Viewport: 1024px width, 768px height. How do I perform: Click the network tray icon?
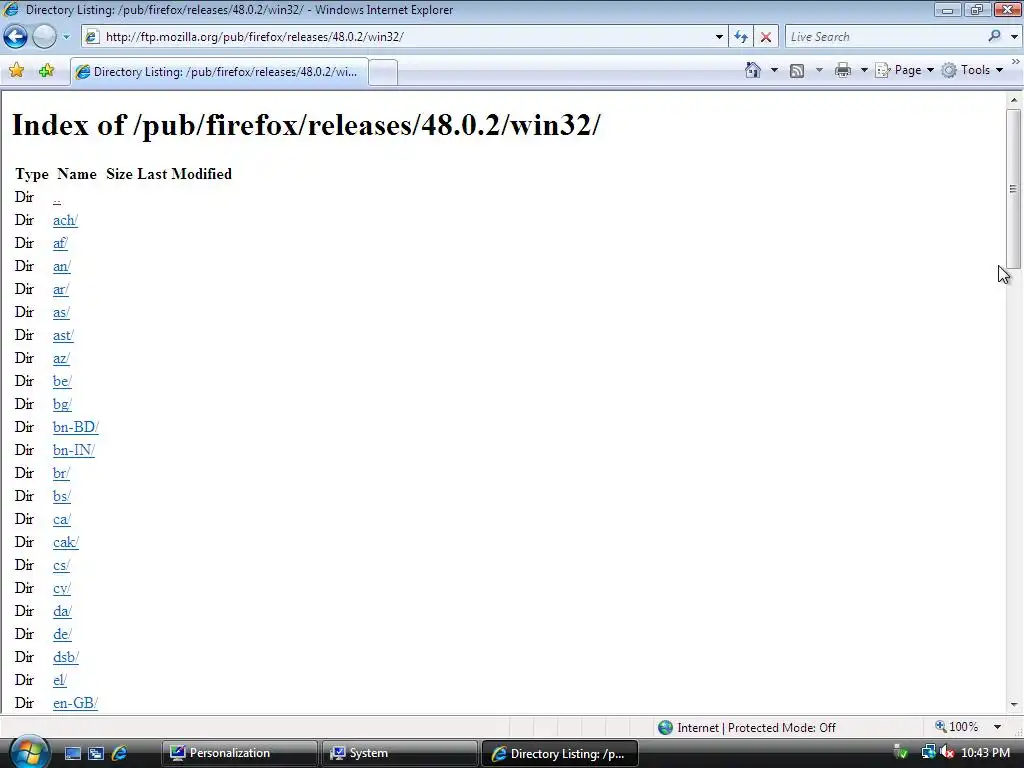928,753
